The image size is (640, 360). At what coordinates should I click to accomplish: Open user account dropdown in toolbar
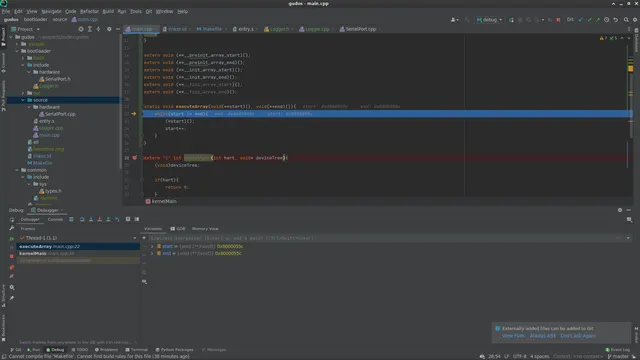(x=454, y=20)
